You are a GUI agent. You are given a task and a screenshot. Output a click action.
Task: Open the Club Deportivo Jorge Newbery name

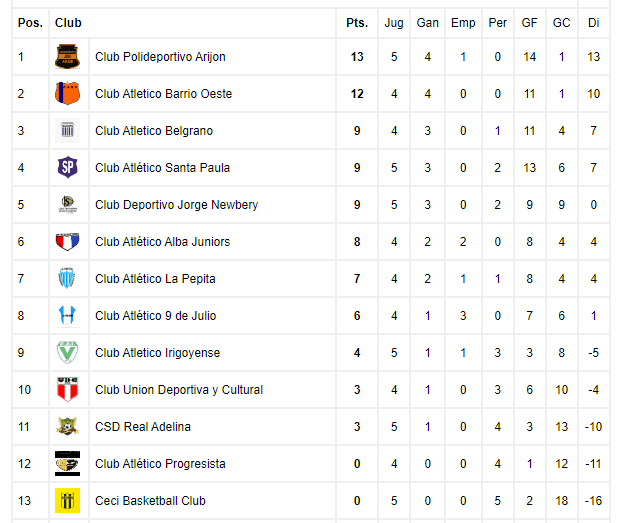176,205
